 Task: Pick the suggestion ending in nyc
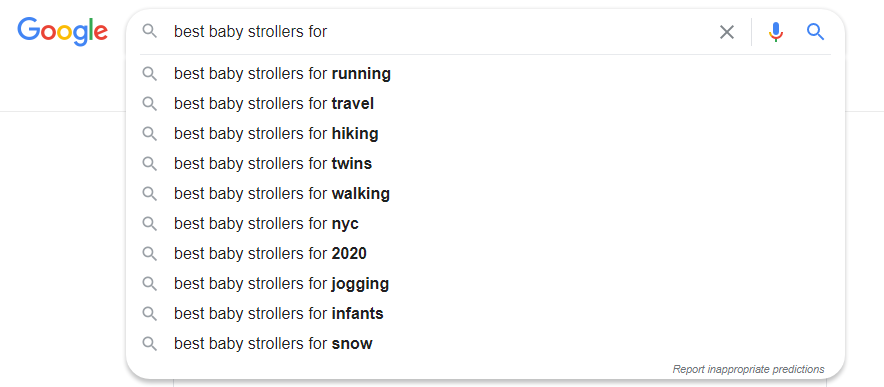(x=485, y=223)
